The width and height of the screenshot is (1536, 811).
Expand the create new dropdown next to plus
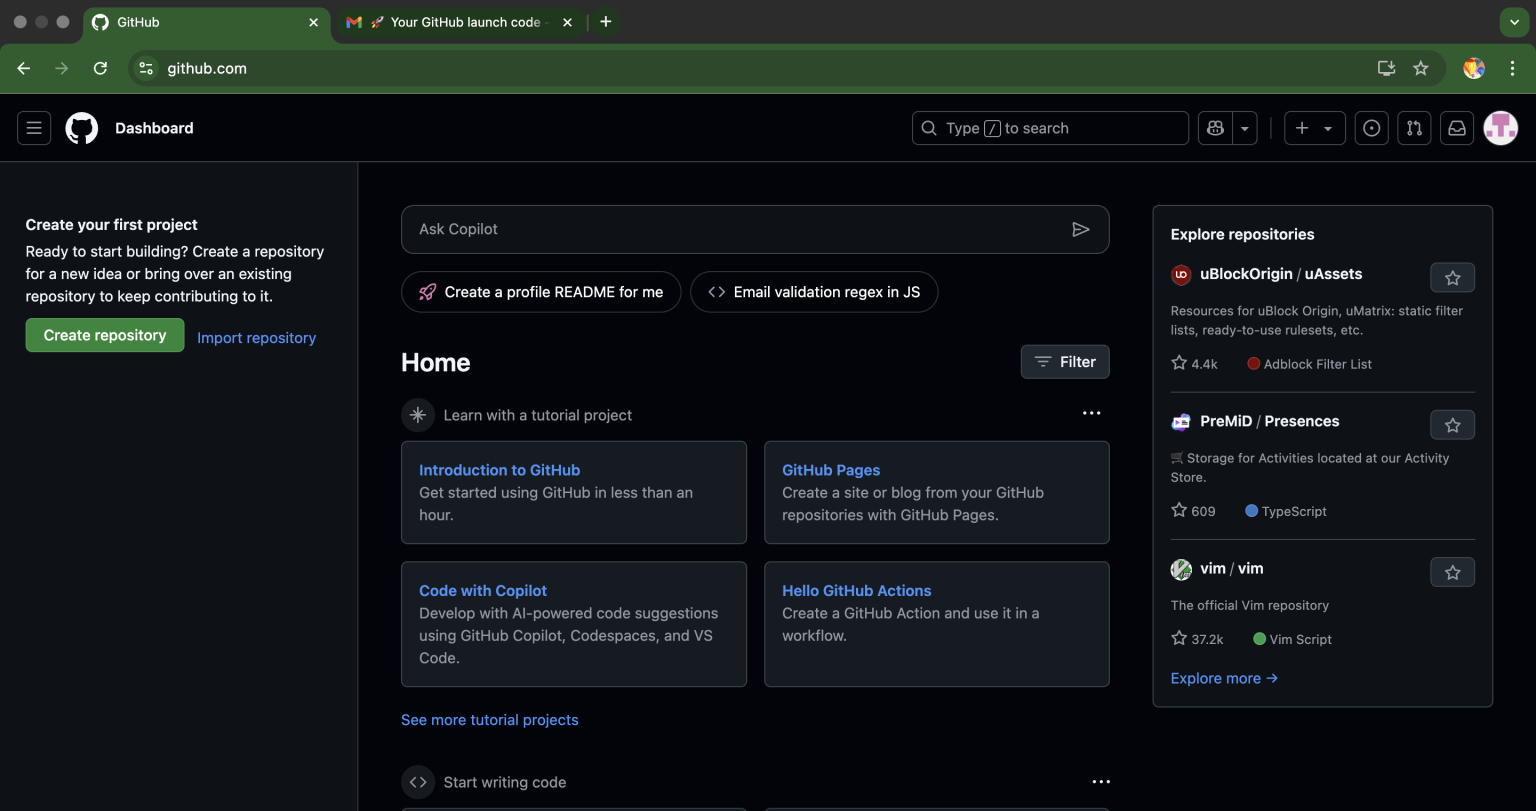[x=1326, y=128]
